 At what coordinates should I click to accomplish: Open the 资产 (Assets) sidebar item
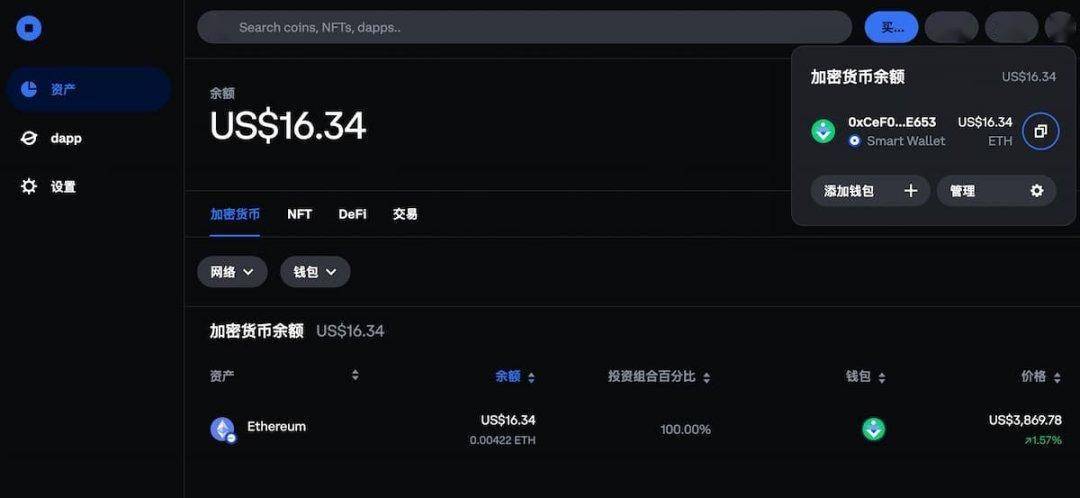[89, 89]
